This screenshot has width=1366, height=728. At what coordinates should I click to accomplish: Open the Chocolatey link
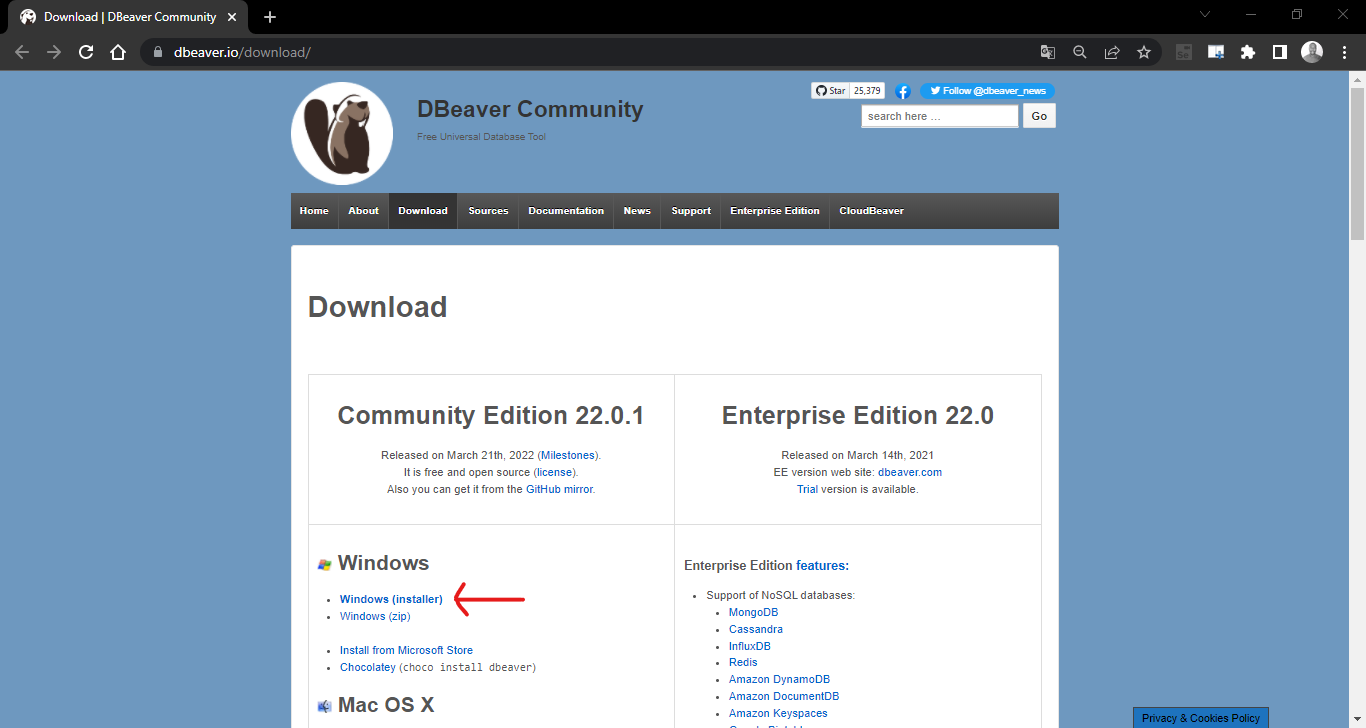point(368,667)
